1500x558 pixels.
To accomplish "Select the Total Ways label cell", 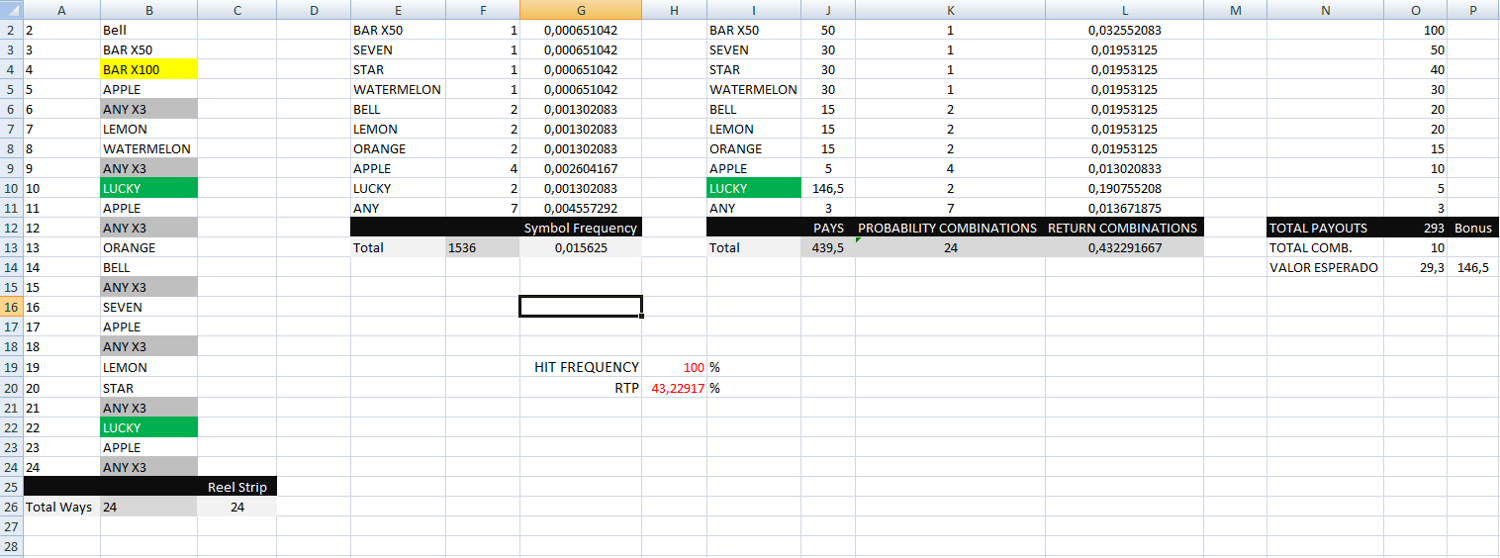I will (x=60, y=507).
